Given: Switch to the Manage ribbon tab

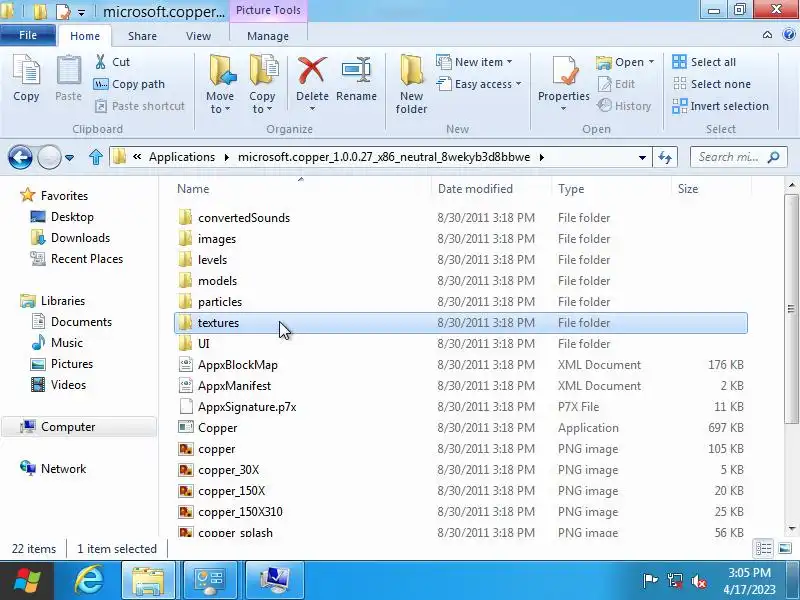Looking at the screenshot, I should 268,36.
